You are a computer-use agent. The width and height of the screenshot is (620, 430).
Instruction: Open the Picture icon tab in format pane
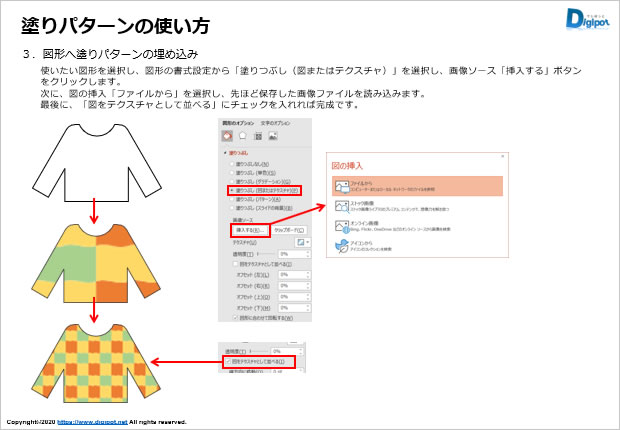coord(272,136)
